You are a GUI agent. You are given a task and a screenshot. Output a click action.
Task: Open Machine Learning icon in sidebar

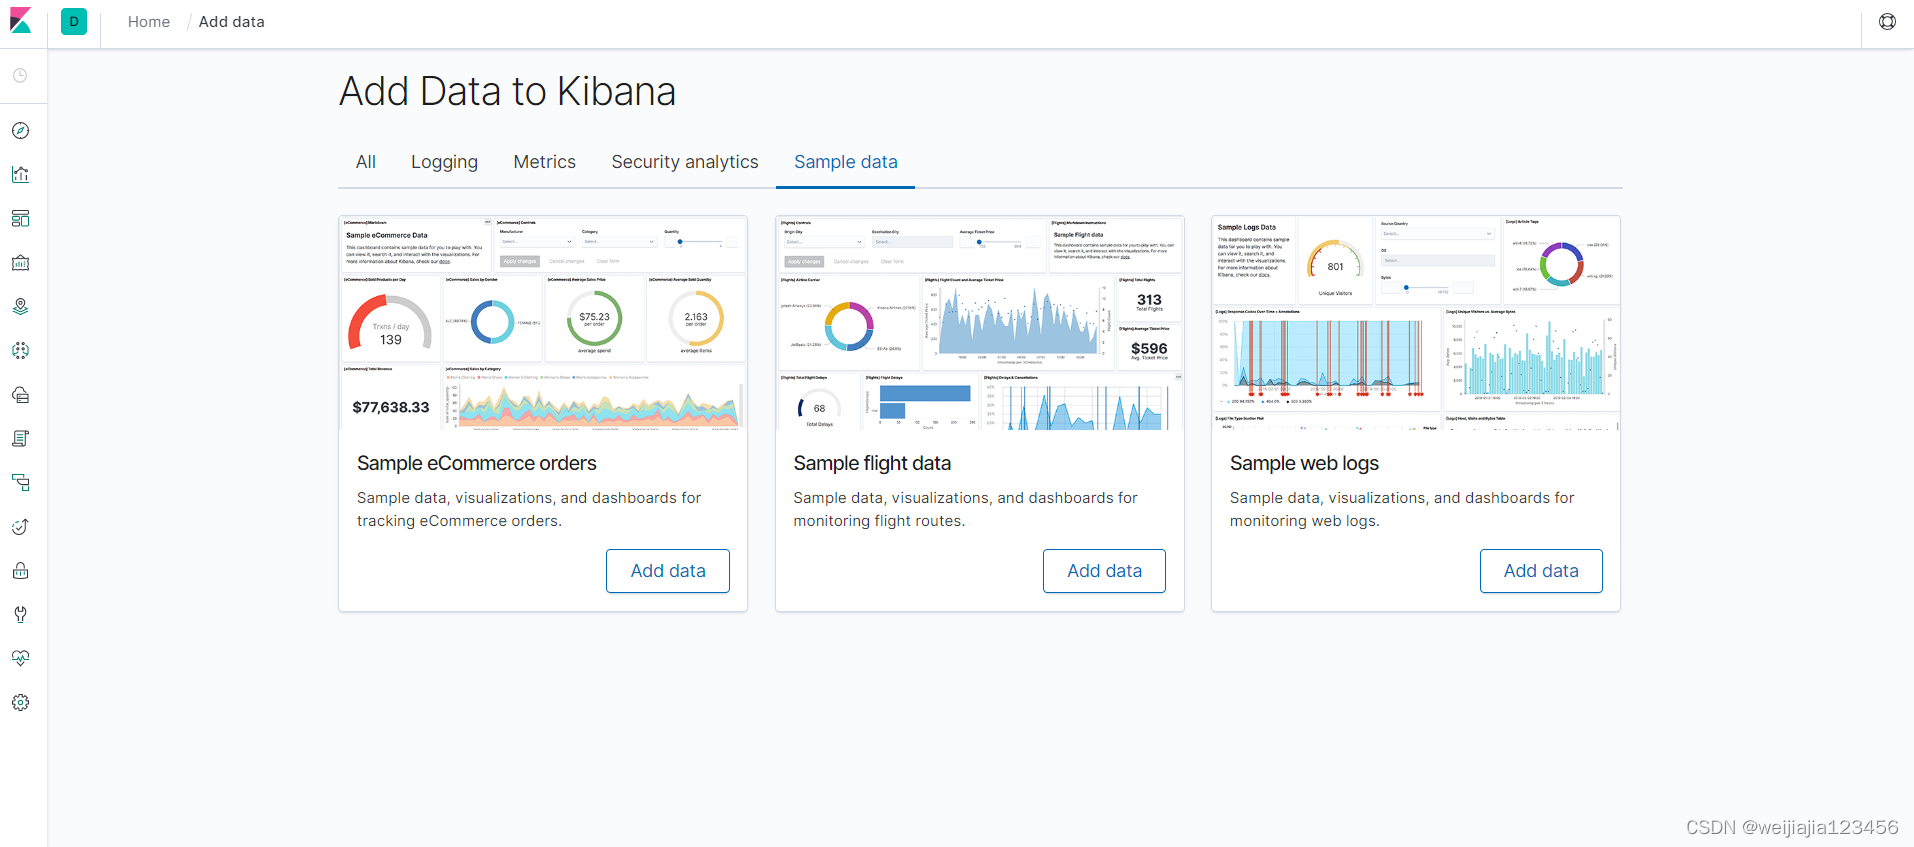click(x=20, y=351)
